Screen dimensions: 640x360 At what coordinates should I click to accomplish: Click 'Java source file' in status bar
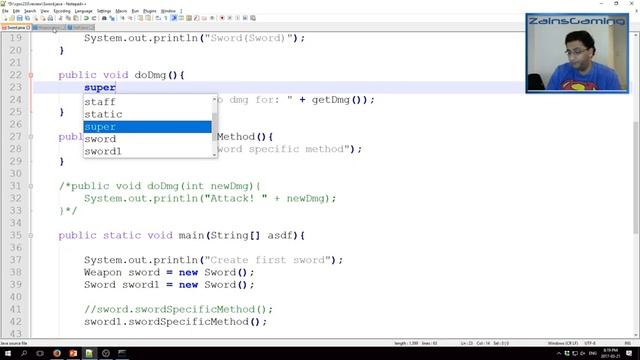coord(14,343)
